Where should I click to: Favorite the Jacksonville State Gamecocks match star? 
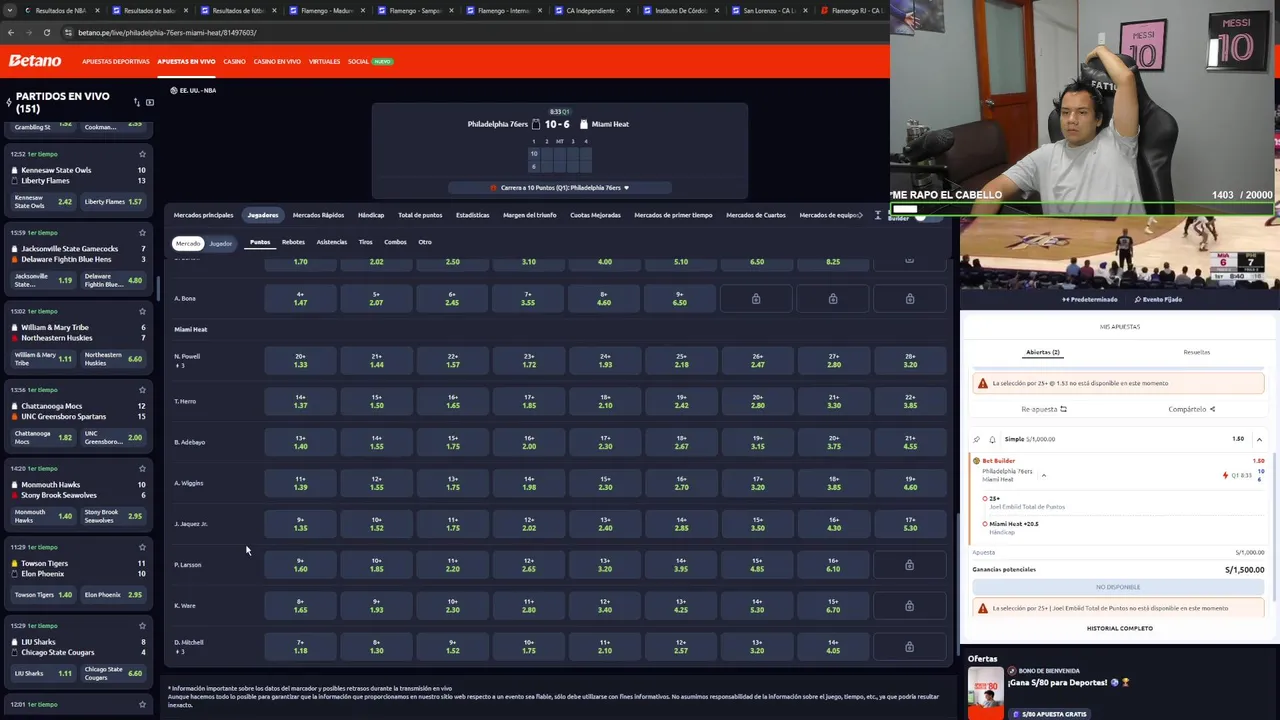pos(142,233)
